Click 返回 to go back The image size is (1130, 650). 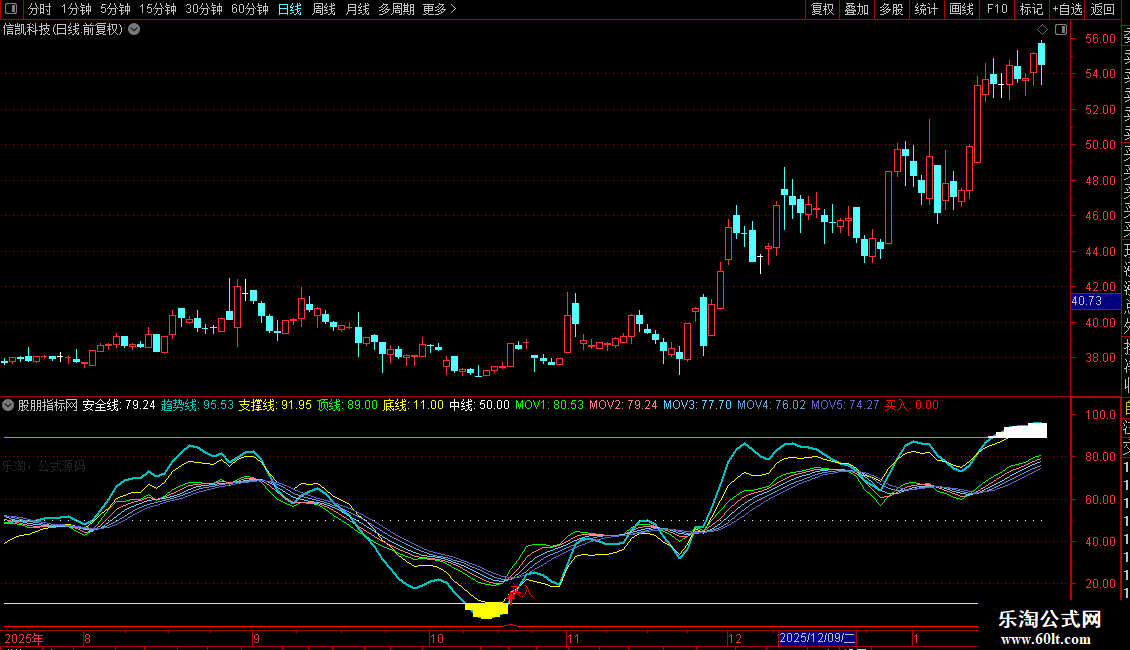click(1103, 9)
